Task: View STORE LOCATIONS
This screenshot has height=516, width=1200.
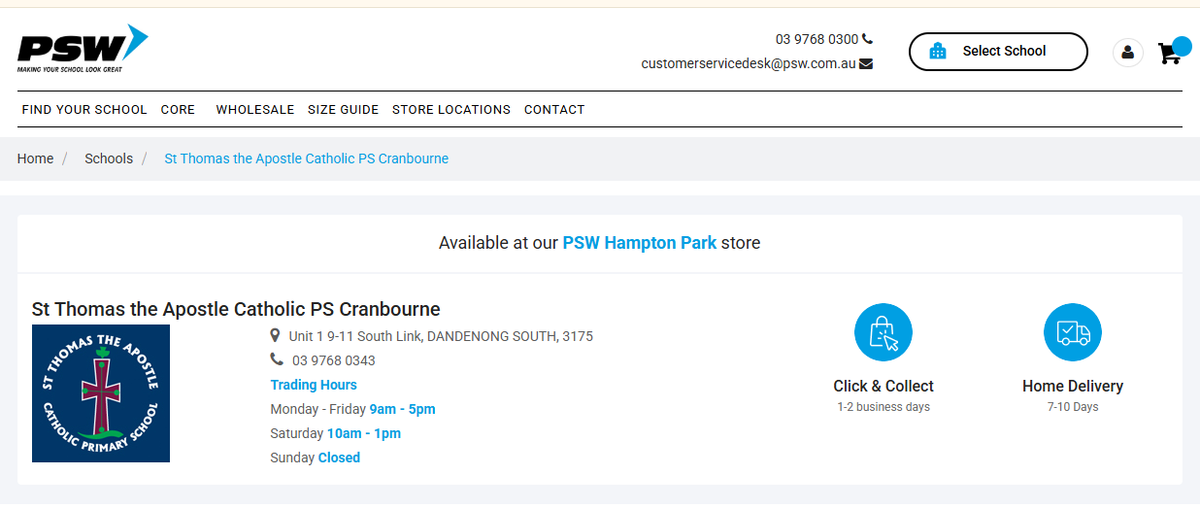Action: tap(451, 110)
